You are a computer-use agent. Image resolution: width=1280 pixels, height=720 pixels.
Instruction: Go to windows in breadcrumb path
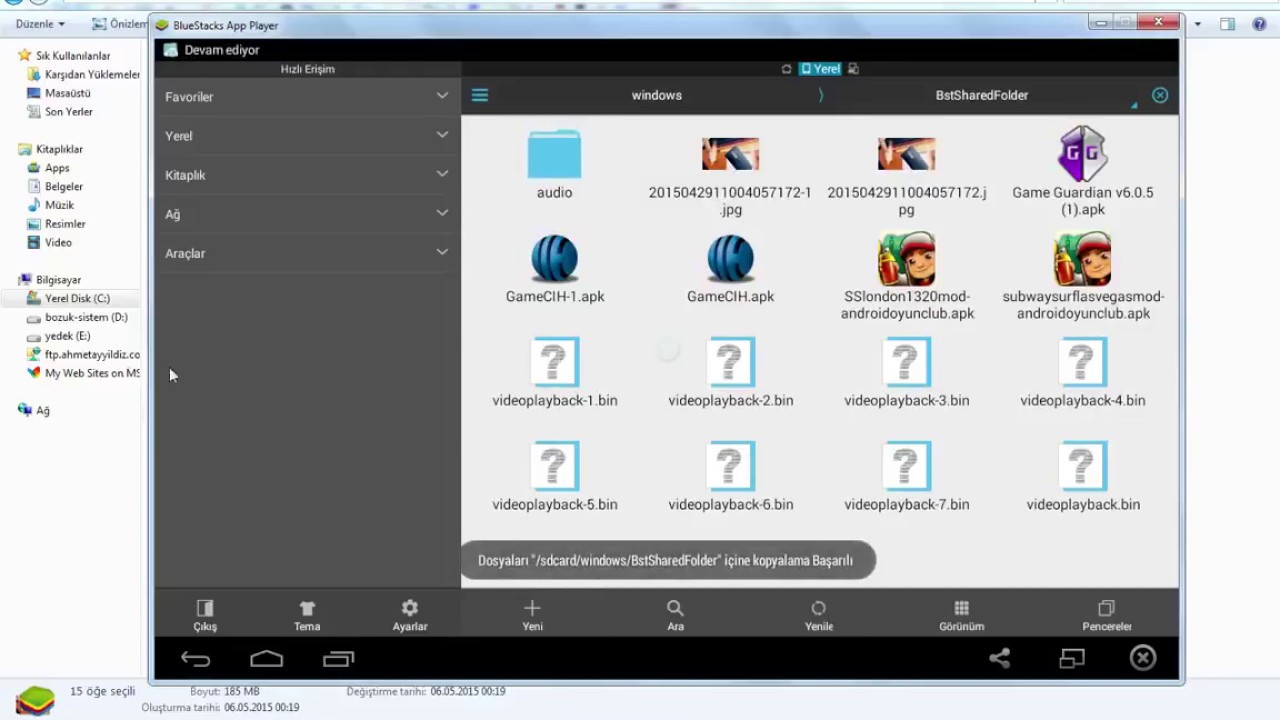(x=656, y=95)
